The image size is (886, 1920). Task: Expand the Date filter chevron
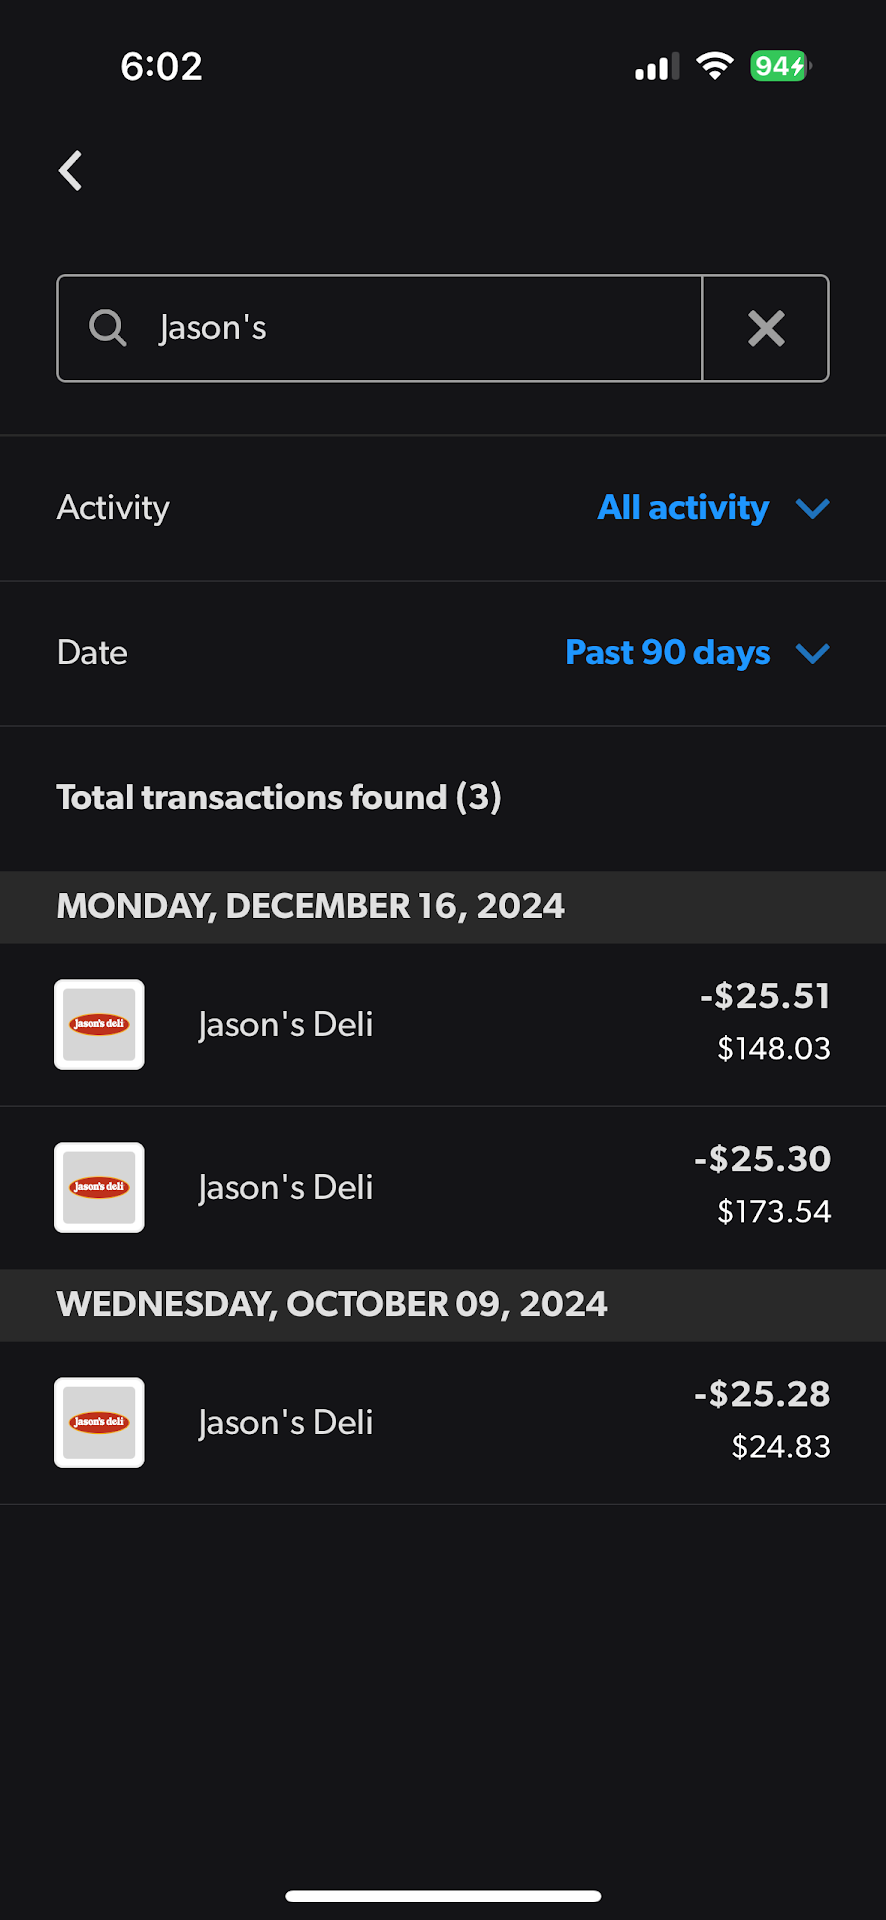(x=812, y=653)
